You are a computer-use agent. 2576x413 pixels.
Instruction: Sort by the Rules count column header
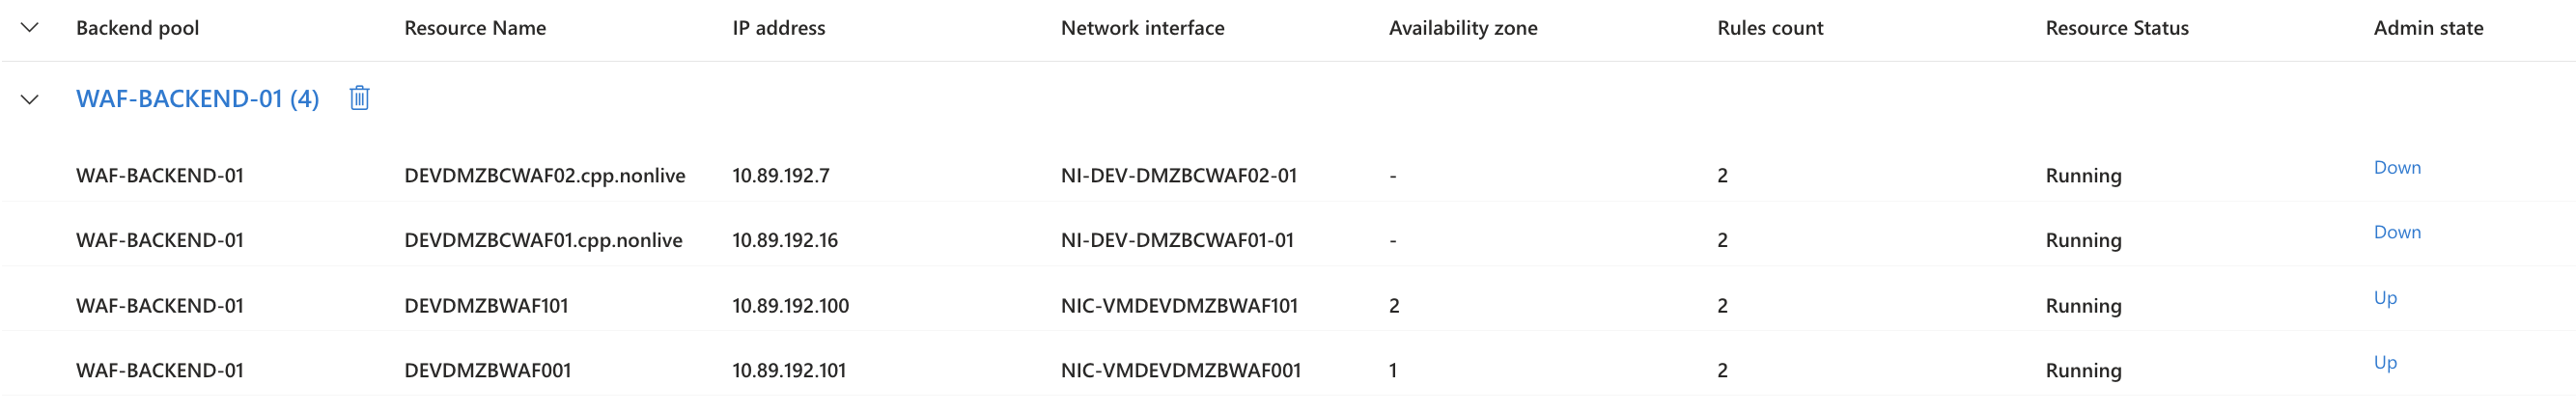point(1770,28)
